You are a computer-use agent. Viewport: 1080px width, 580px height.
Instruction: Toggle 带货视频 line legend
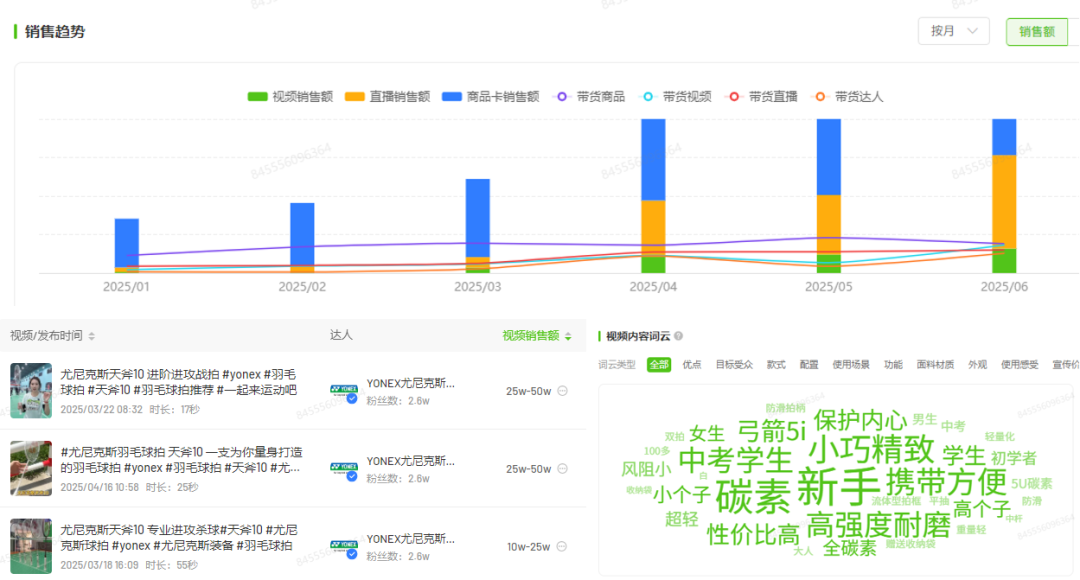pyautogui.click(x=675, y=97)
